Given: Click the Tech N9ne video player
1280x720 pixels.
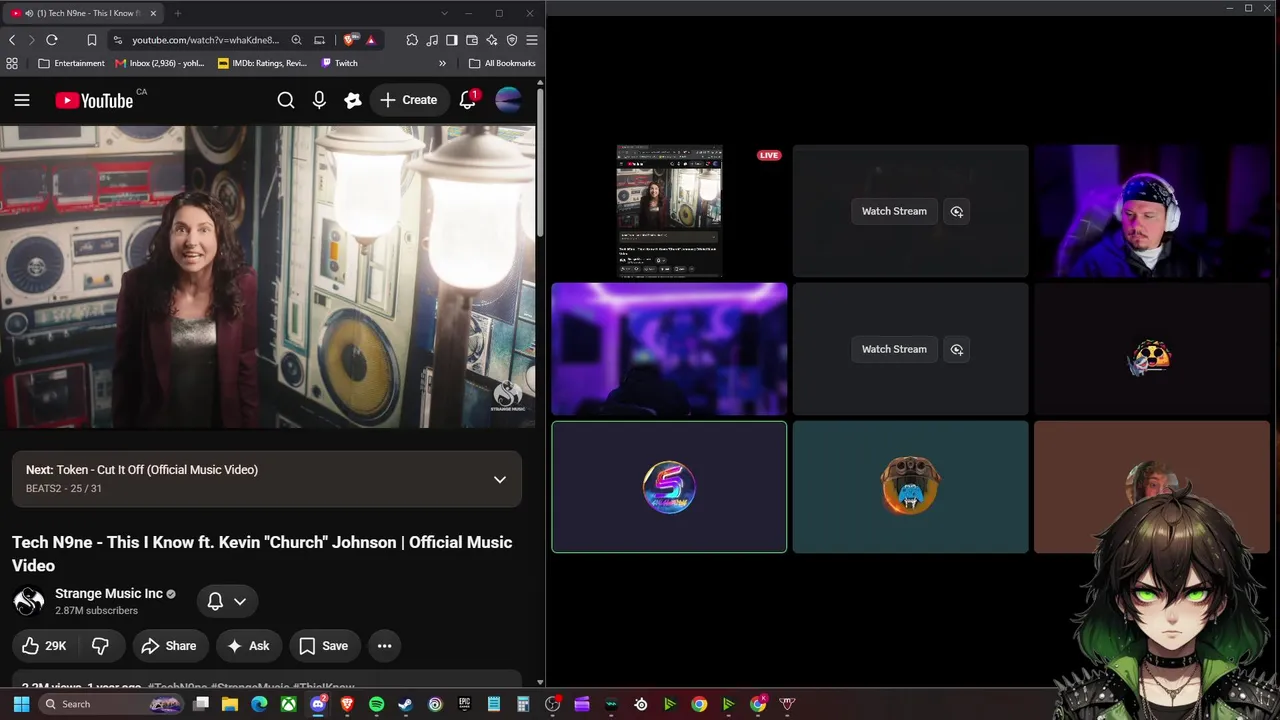Looking at the screenshot, I should [x=268, y=277].
